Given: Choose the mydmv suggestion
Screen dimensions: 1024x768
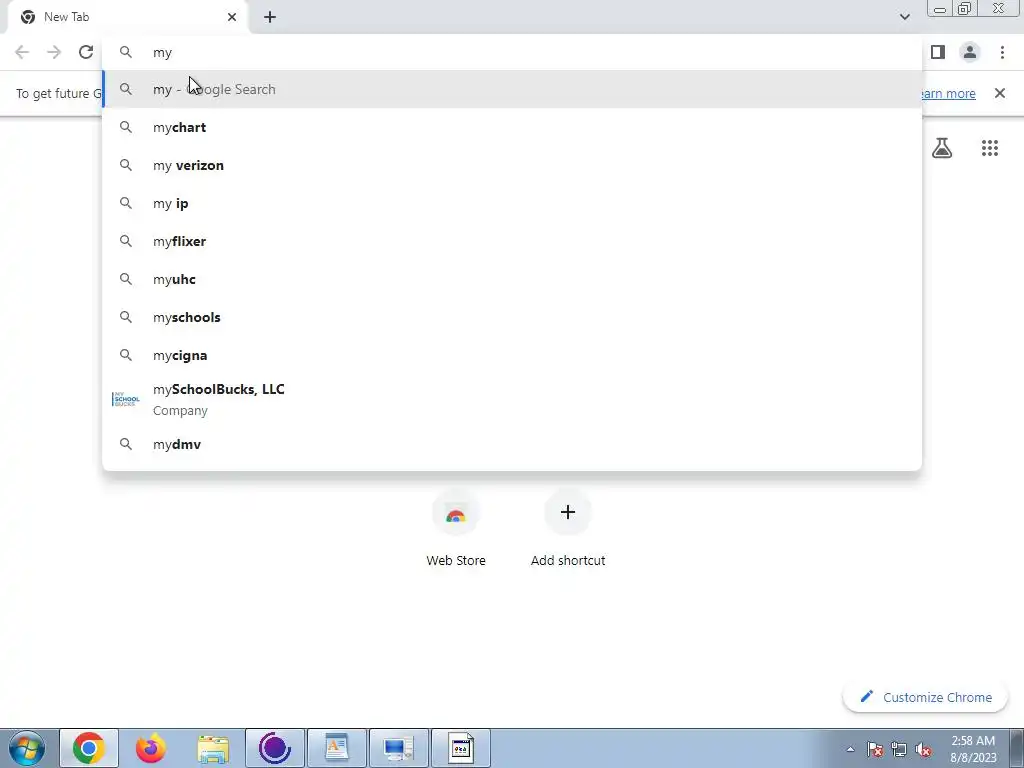Looking at the screenshot, I should tap(512, 444).
